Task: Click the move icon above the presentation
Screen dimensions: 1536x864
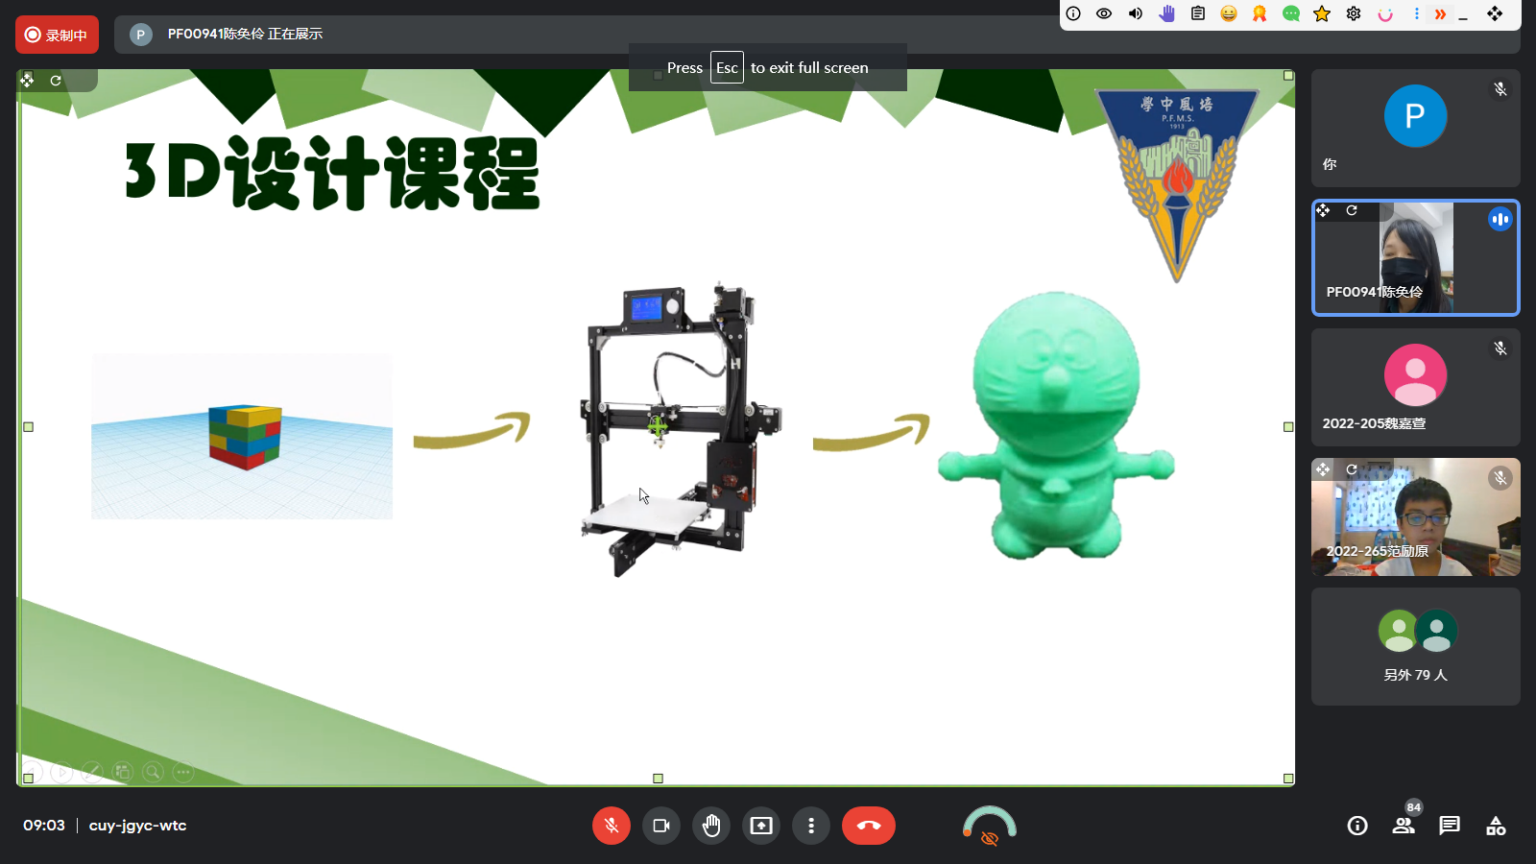Action: 28,80
